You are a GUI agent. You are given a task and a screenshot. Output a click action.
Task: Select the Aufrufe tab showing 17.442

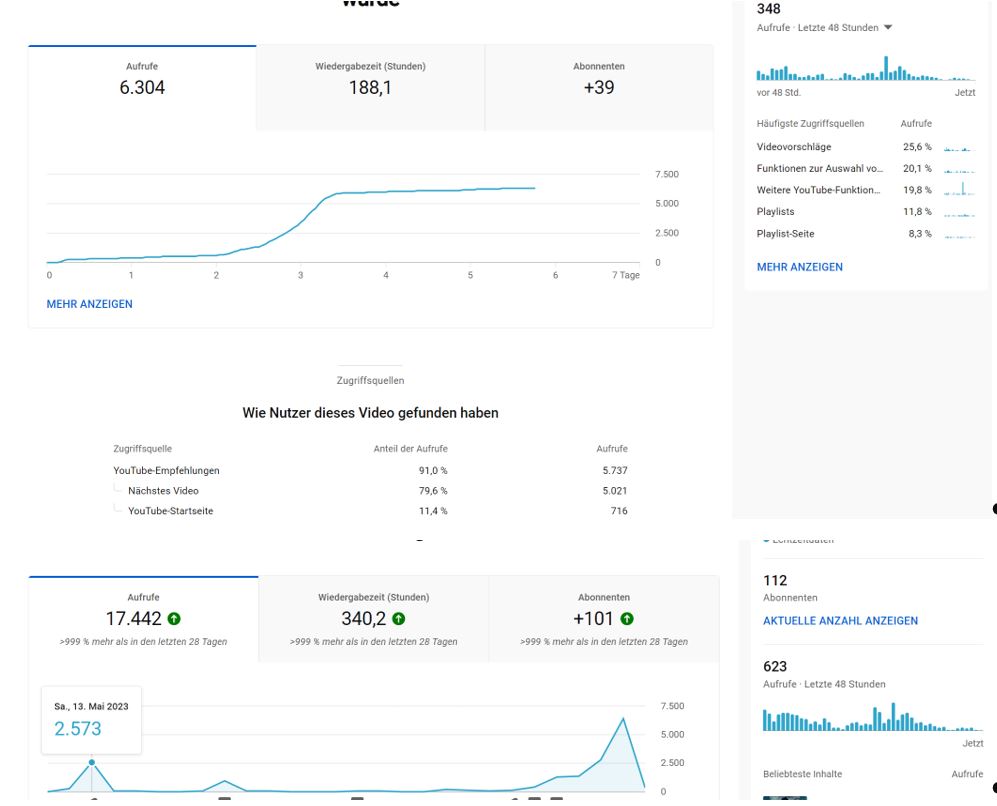(x=143, y=619)
